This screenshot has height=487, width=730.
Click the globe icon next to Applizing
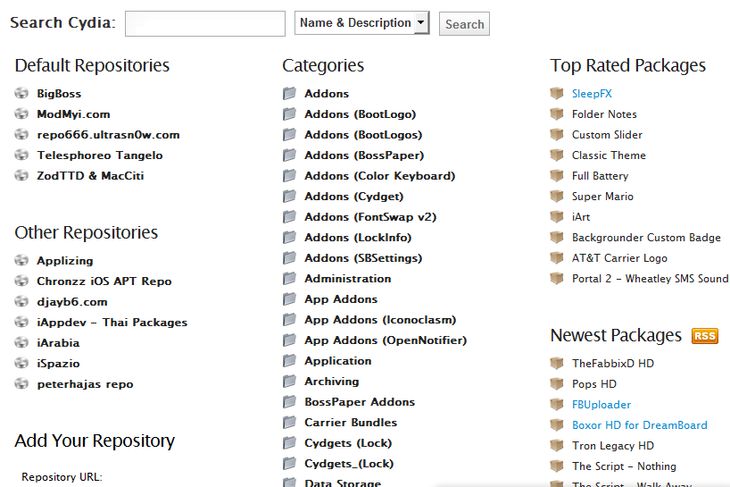click(x=21, y=260)
